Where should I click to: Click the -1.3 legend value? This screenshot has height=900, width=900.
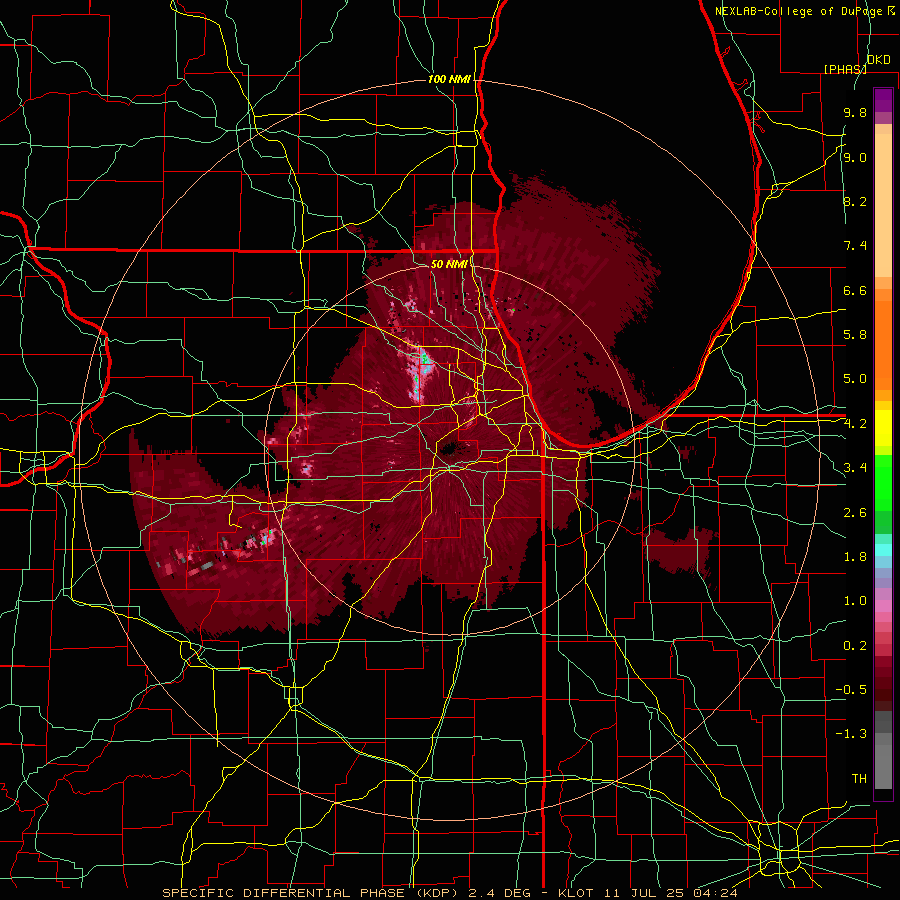[x=851, y=734]
